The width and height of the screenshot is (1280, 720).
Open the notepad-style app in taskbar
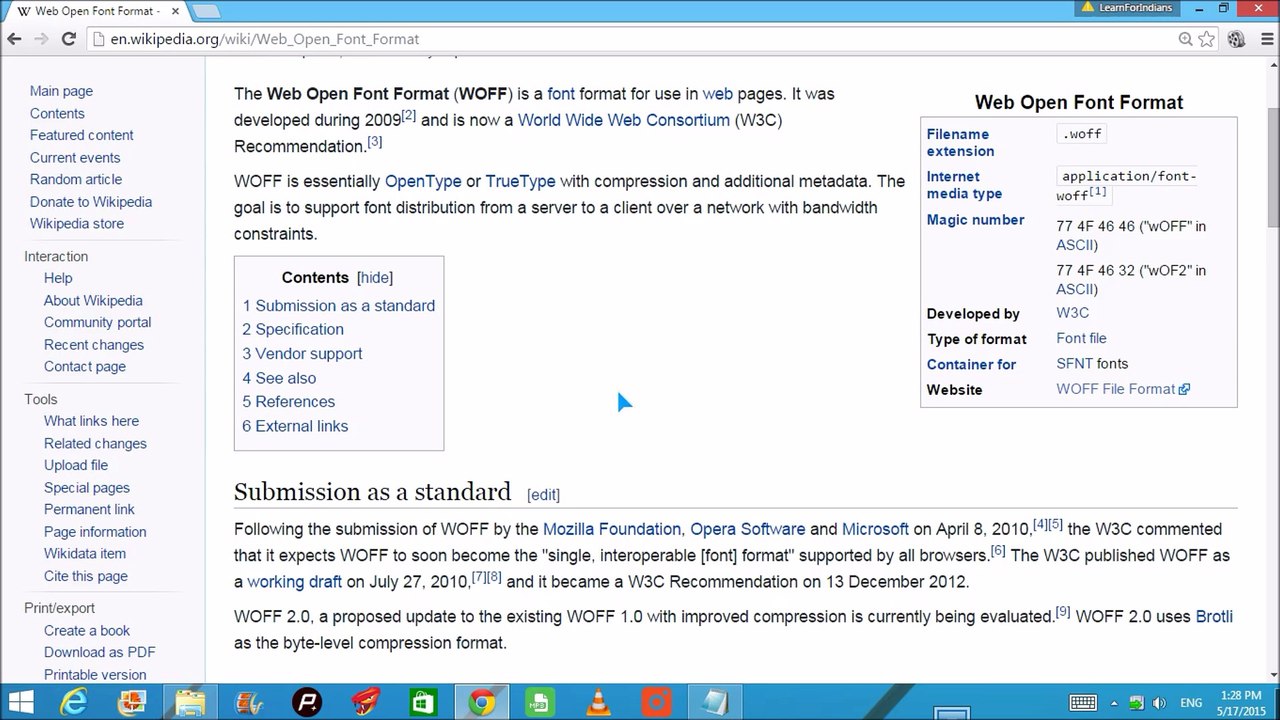click(714, 703)
